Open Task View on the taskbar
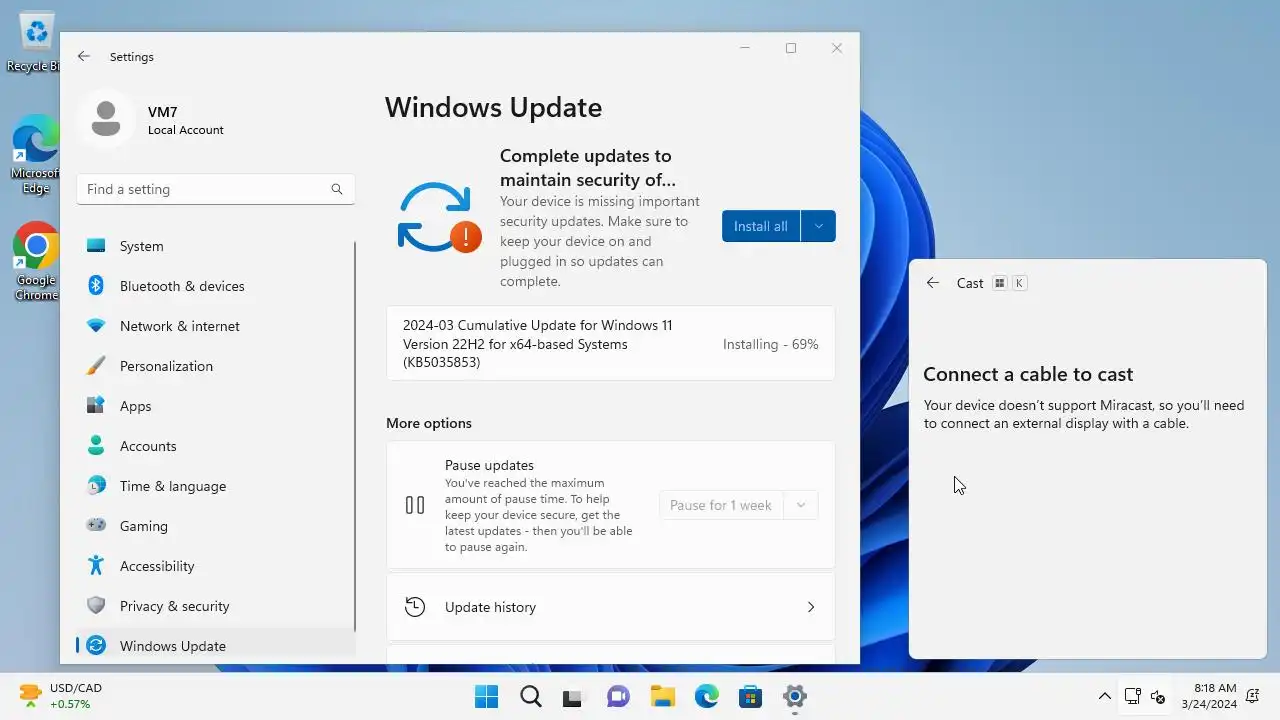This screenshot has width=1280, height=720. (573, 697)
